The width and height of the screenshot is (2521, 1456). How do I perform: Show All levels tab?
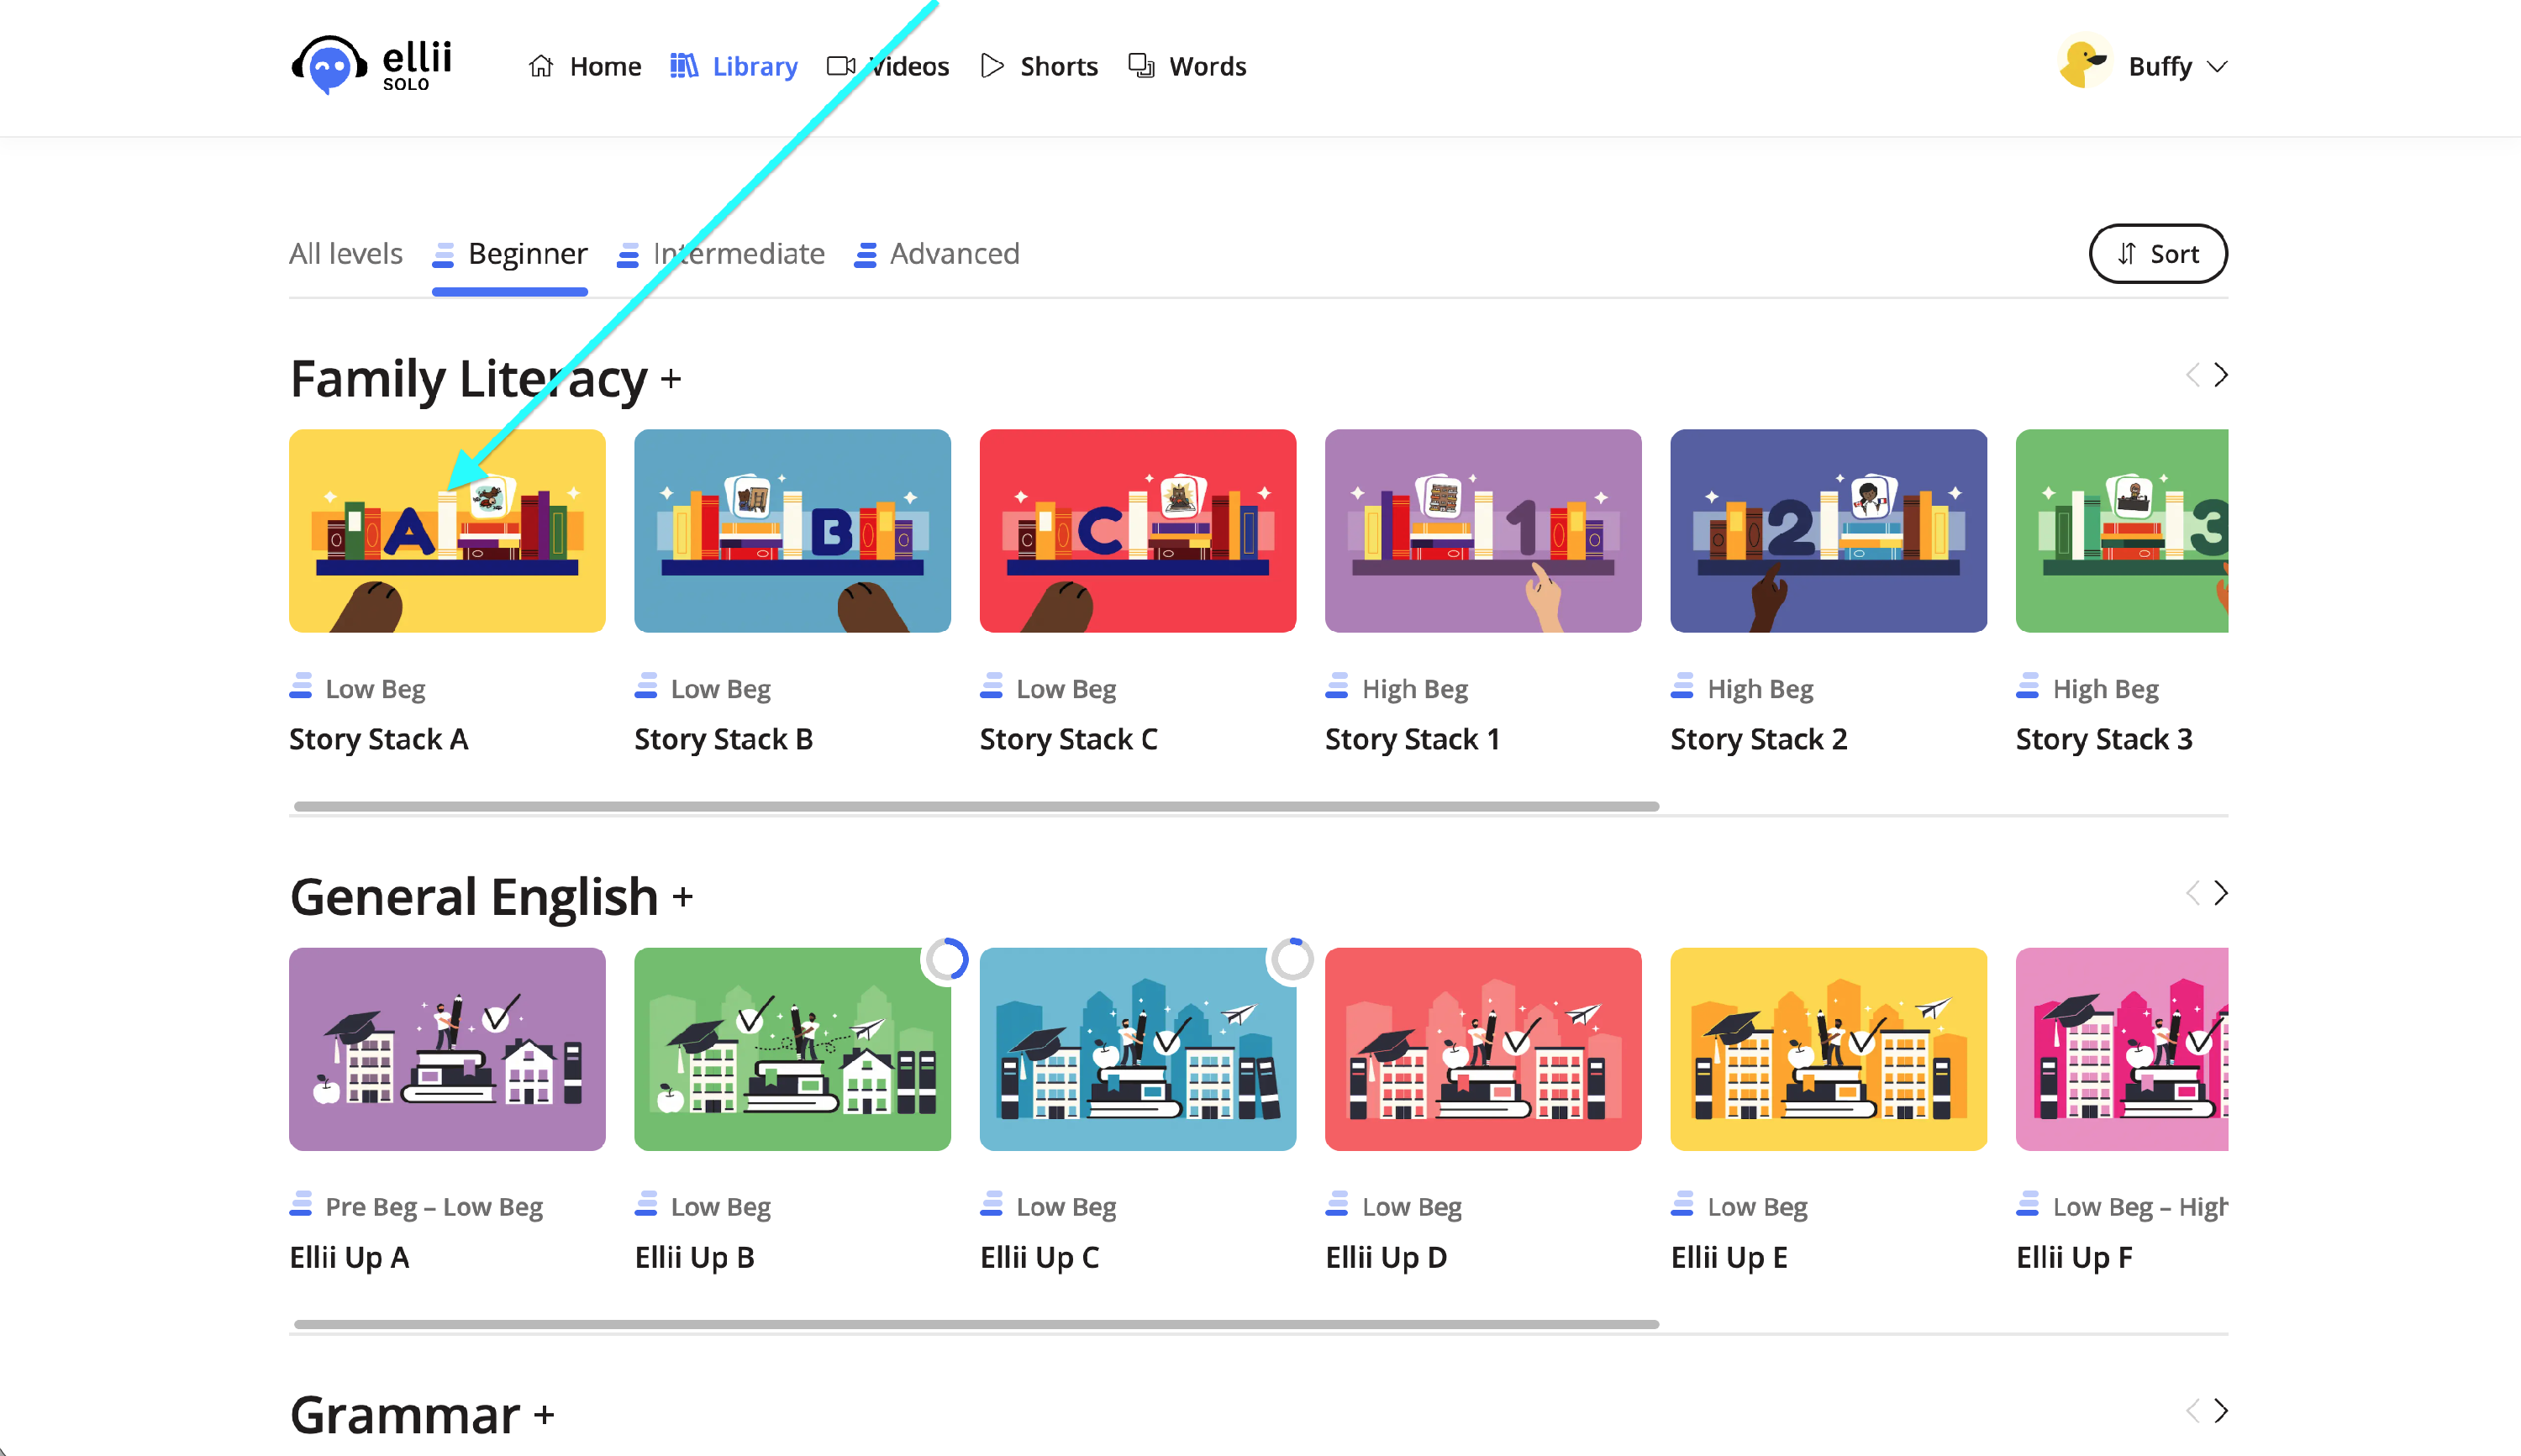tap(346, 254)
